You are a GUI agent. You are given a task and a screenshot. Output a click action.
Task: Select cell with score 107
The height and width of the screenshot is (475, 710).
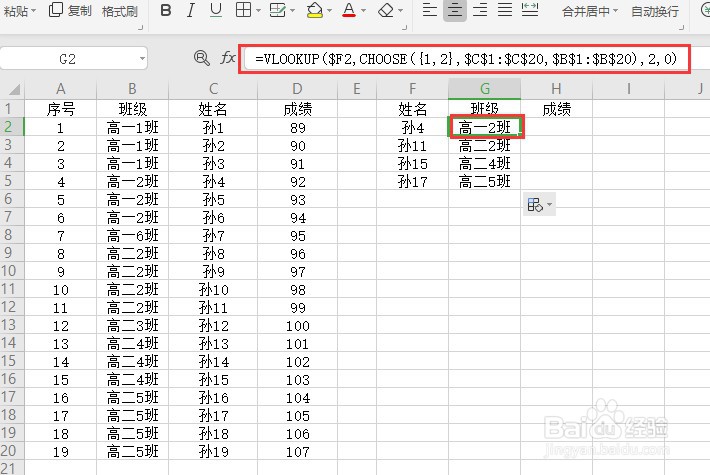(297, 451)
